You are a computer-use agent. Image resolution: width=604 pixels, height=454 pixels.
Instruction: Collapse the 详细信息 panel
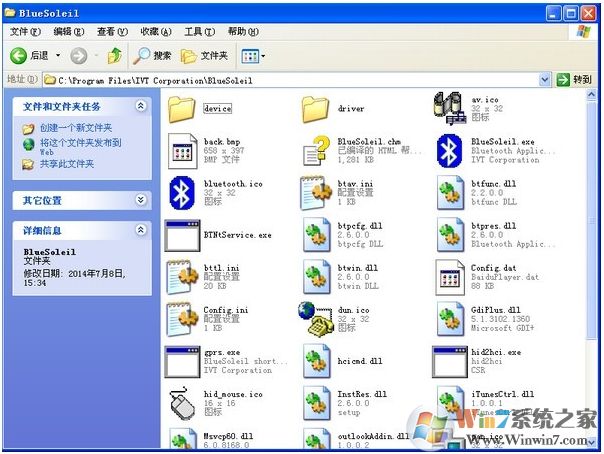[x=141, y=230]
